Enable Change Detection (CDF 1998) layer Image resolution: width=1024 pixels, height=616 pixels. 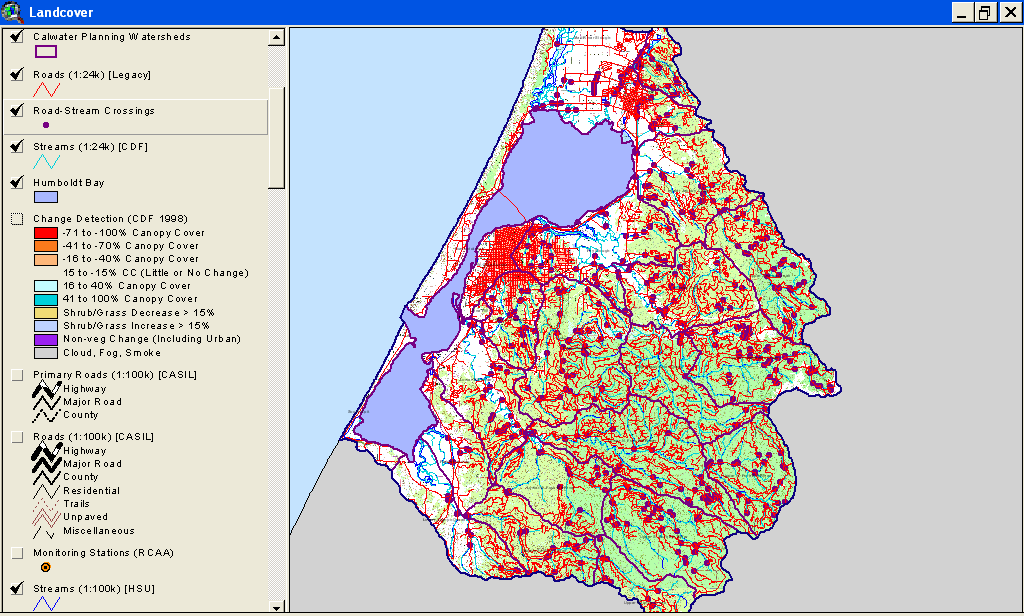tap(17, 219)
